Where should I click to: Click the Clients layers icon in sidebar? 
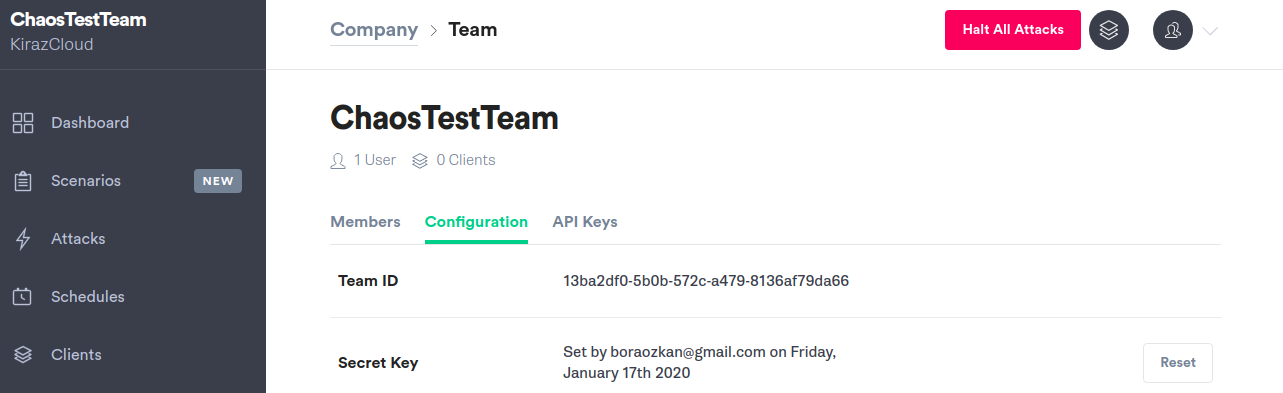pyautogui.click(x=23, y=355)
